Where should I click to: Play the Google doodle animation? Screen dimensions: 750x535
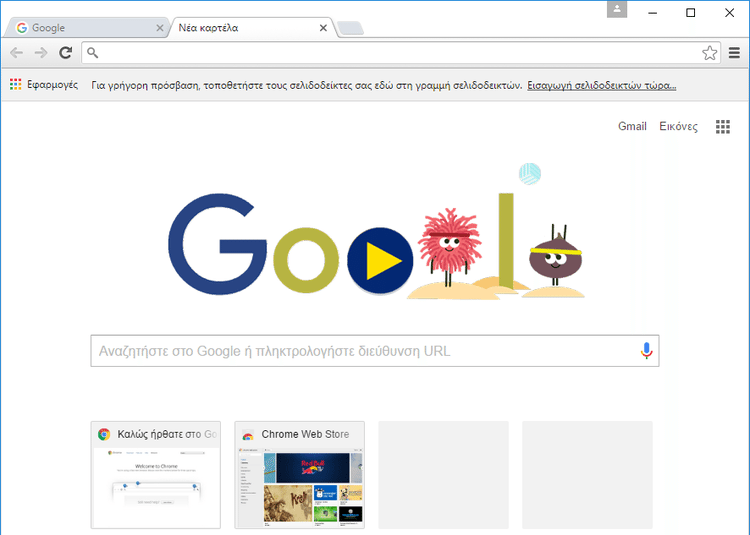pos(380,261)
